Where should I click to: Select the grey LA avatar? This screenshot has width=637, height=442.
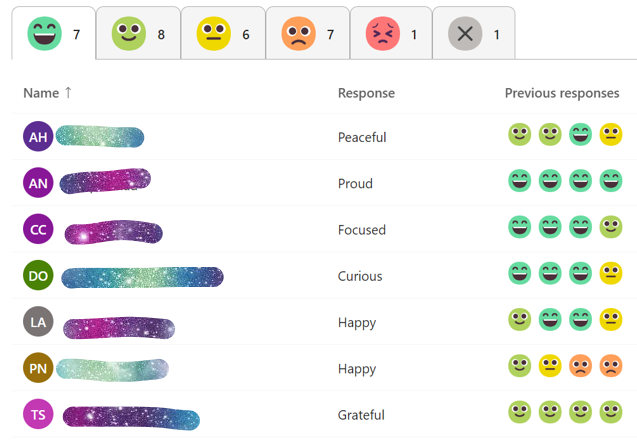point(38,322)
